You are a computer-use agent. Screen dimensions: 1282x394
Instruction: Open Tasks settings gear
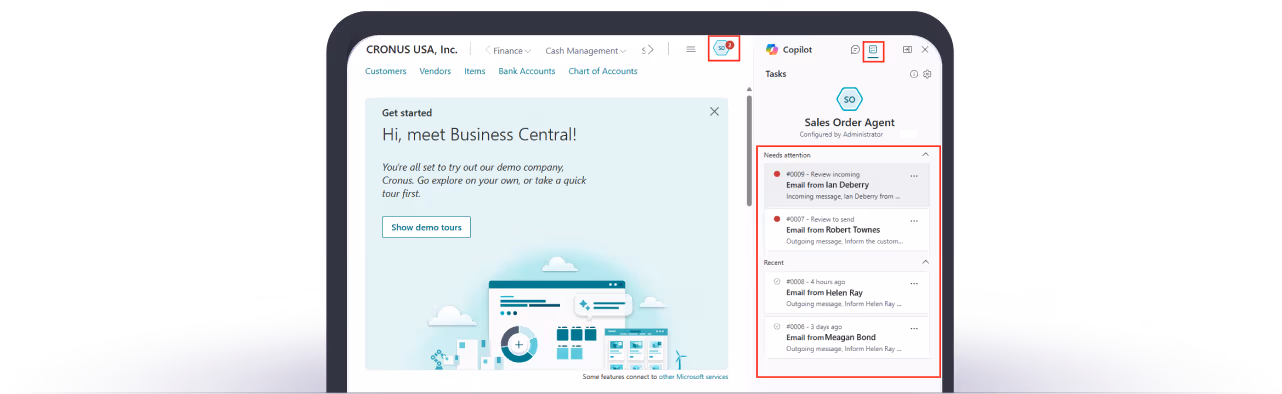point(927,74)
